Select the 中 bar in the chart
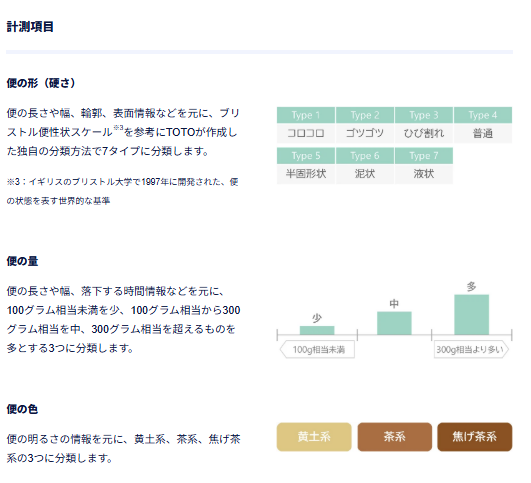Image resolution: width=531 pixels, height=483 pixels. coord(394,323)
